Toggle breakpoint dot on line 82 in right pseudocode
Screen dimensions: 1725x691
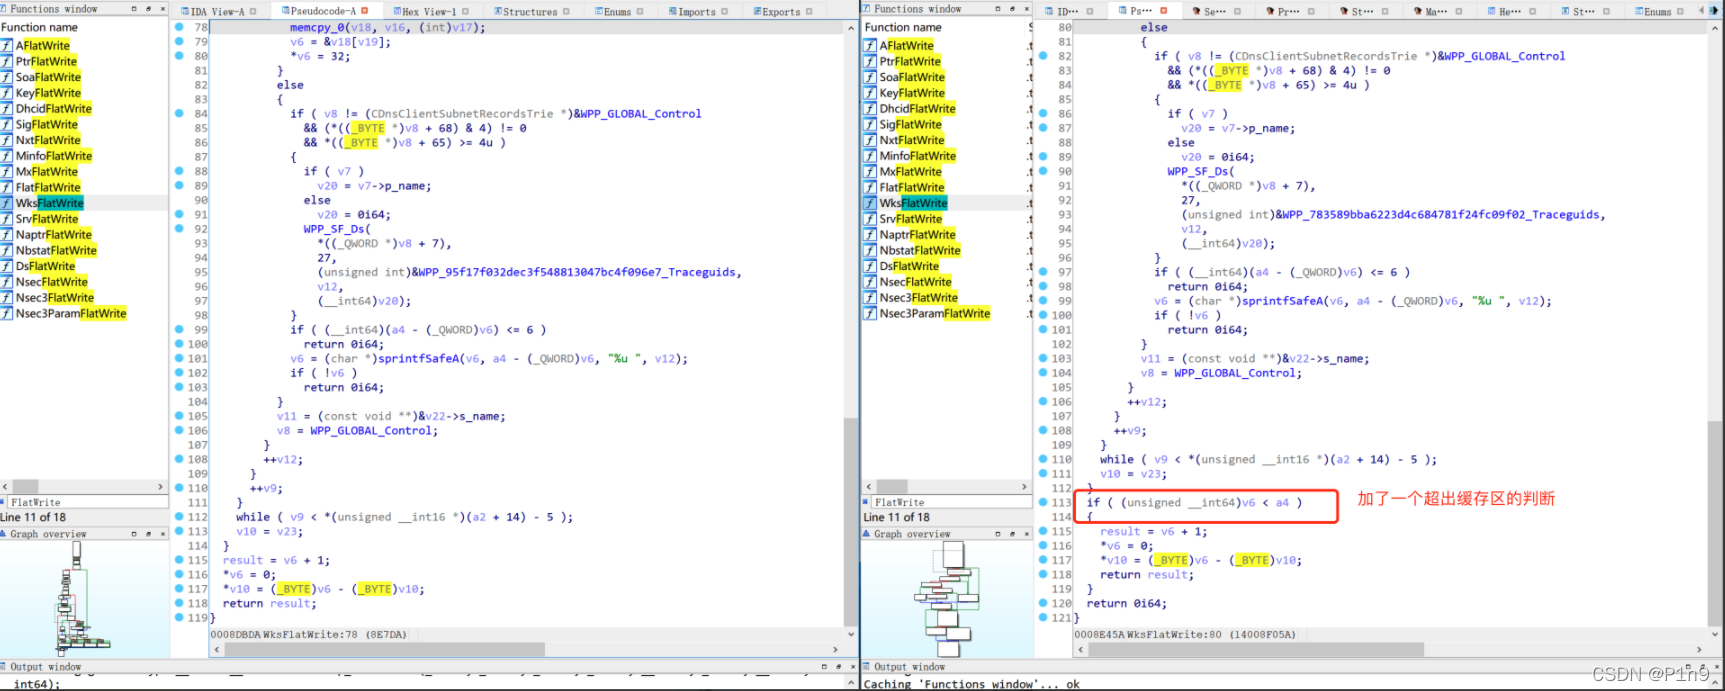point(1042,56)
